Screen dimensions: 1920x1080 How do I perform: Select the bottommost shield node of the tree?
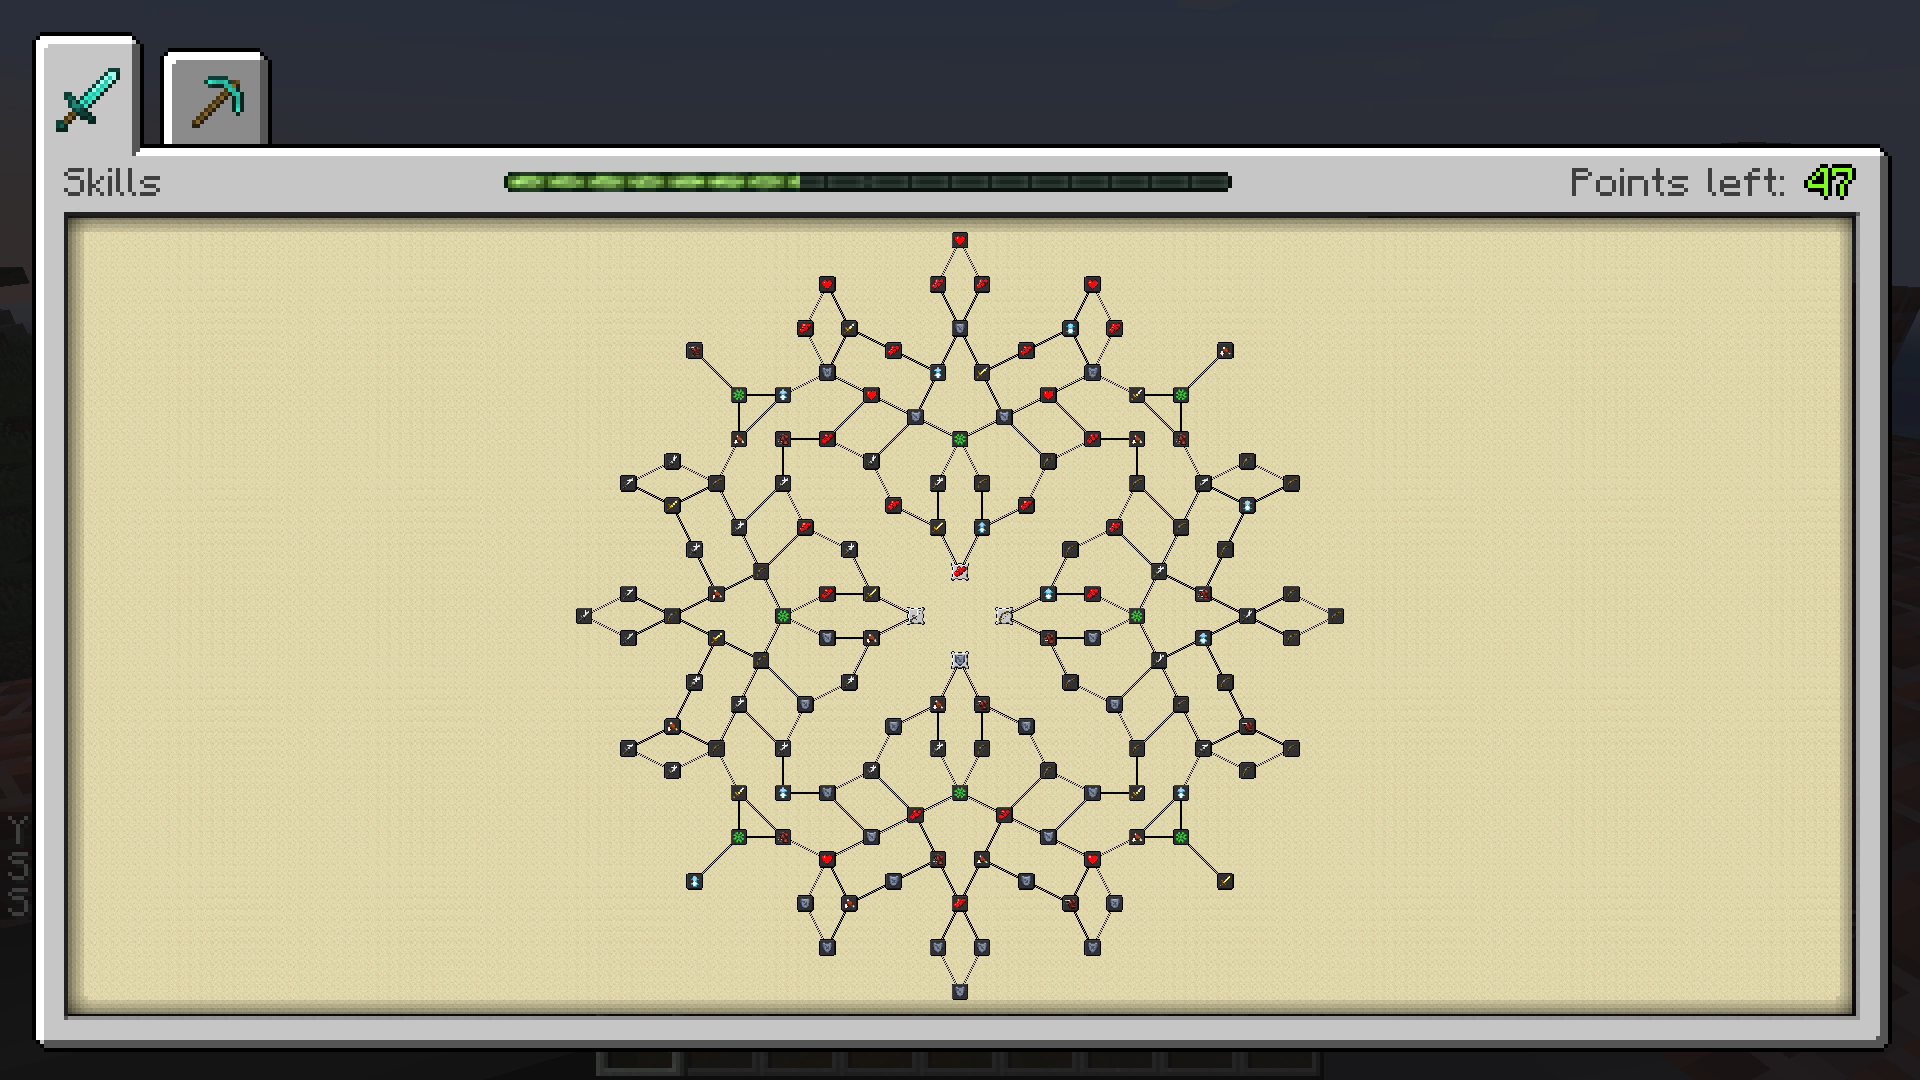tap(960, 992)
